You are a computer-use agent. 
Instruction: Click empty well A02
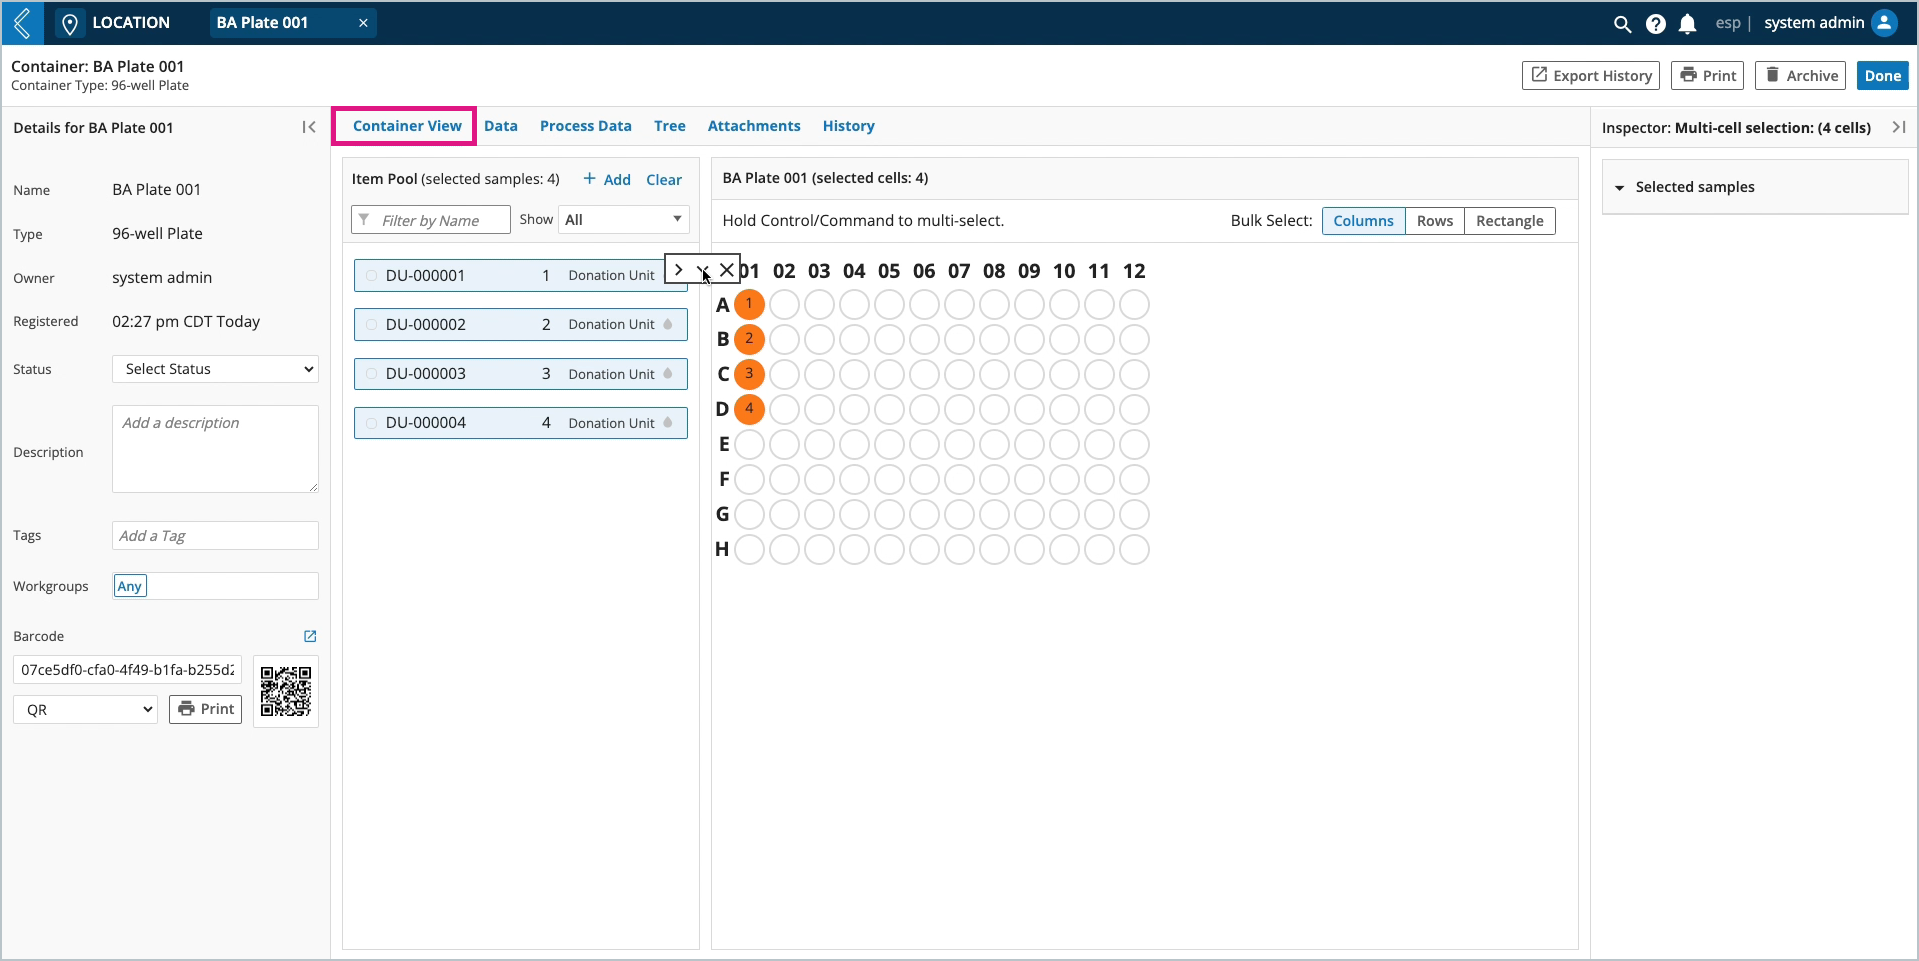coord(784,304)
